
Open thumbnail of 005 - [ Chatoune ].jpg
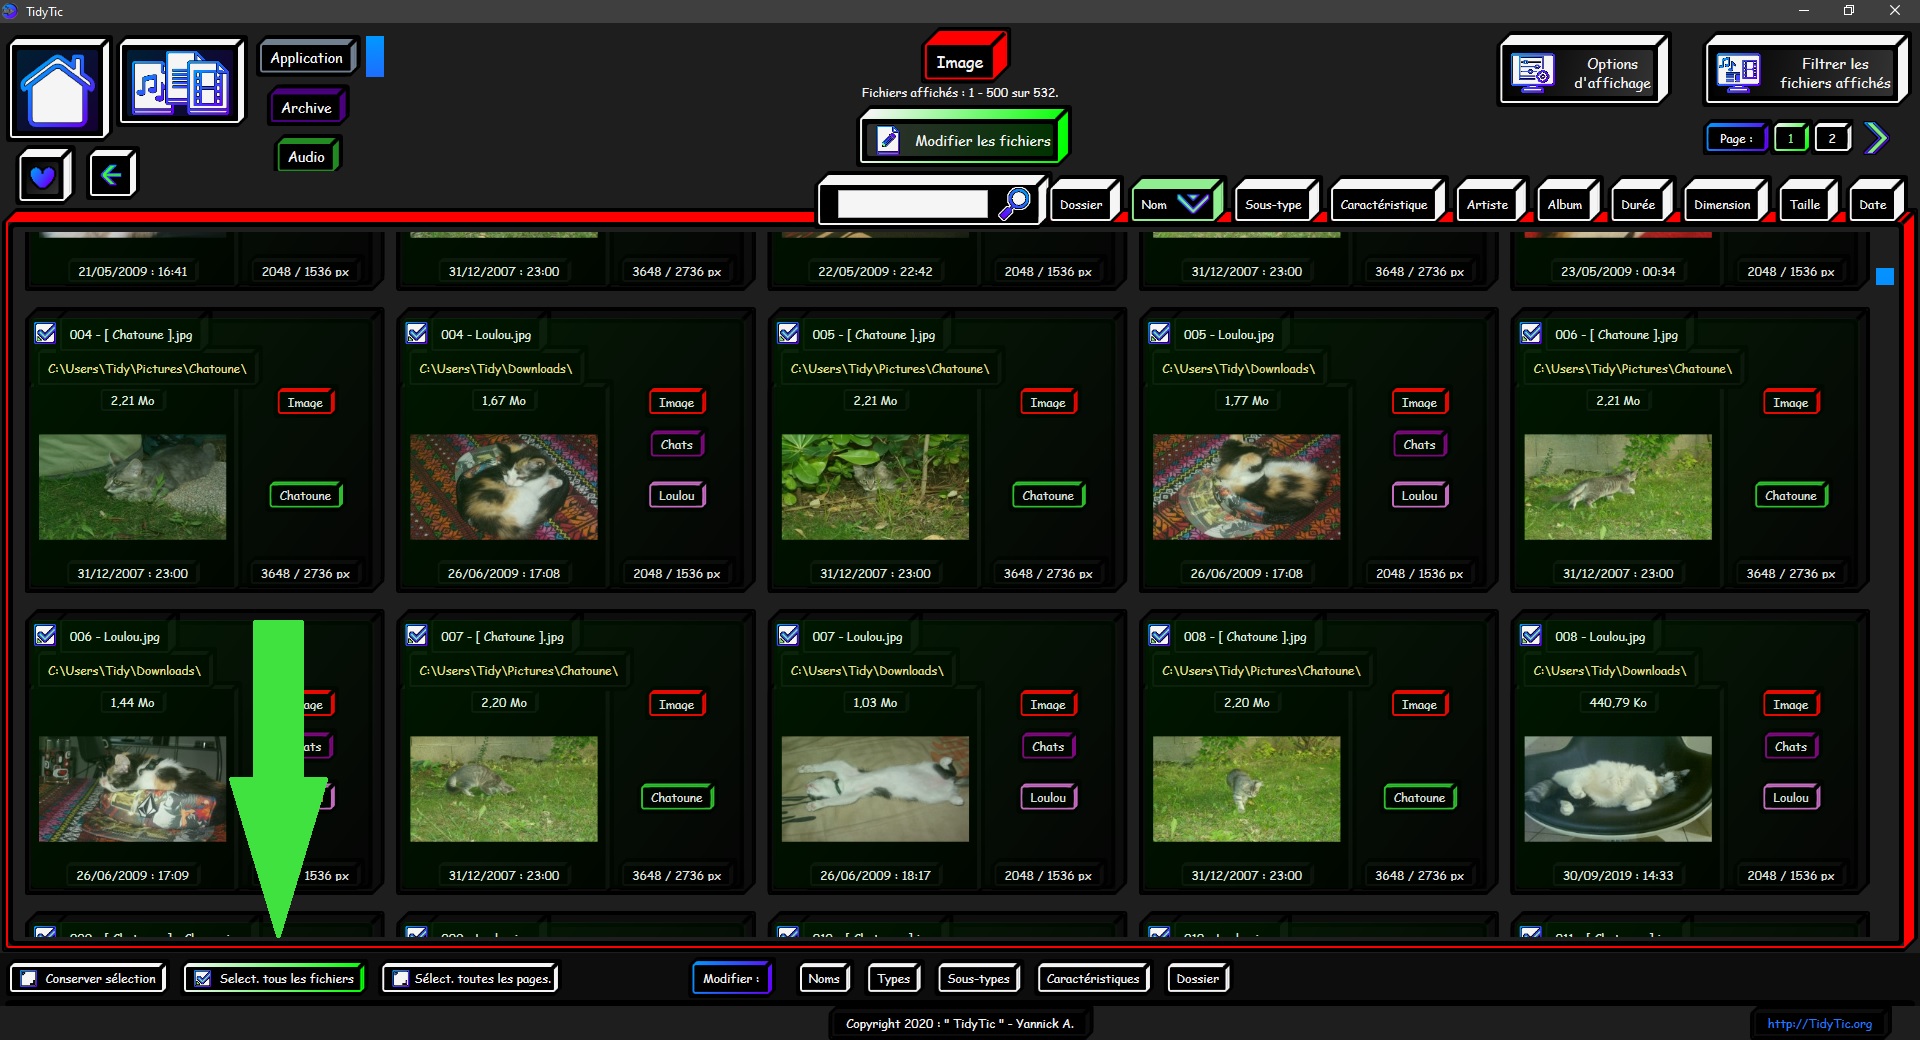(875, 487)
